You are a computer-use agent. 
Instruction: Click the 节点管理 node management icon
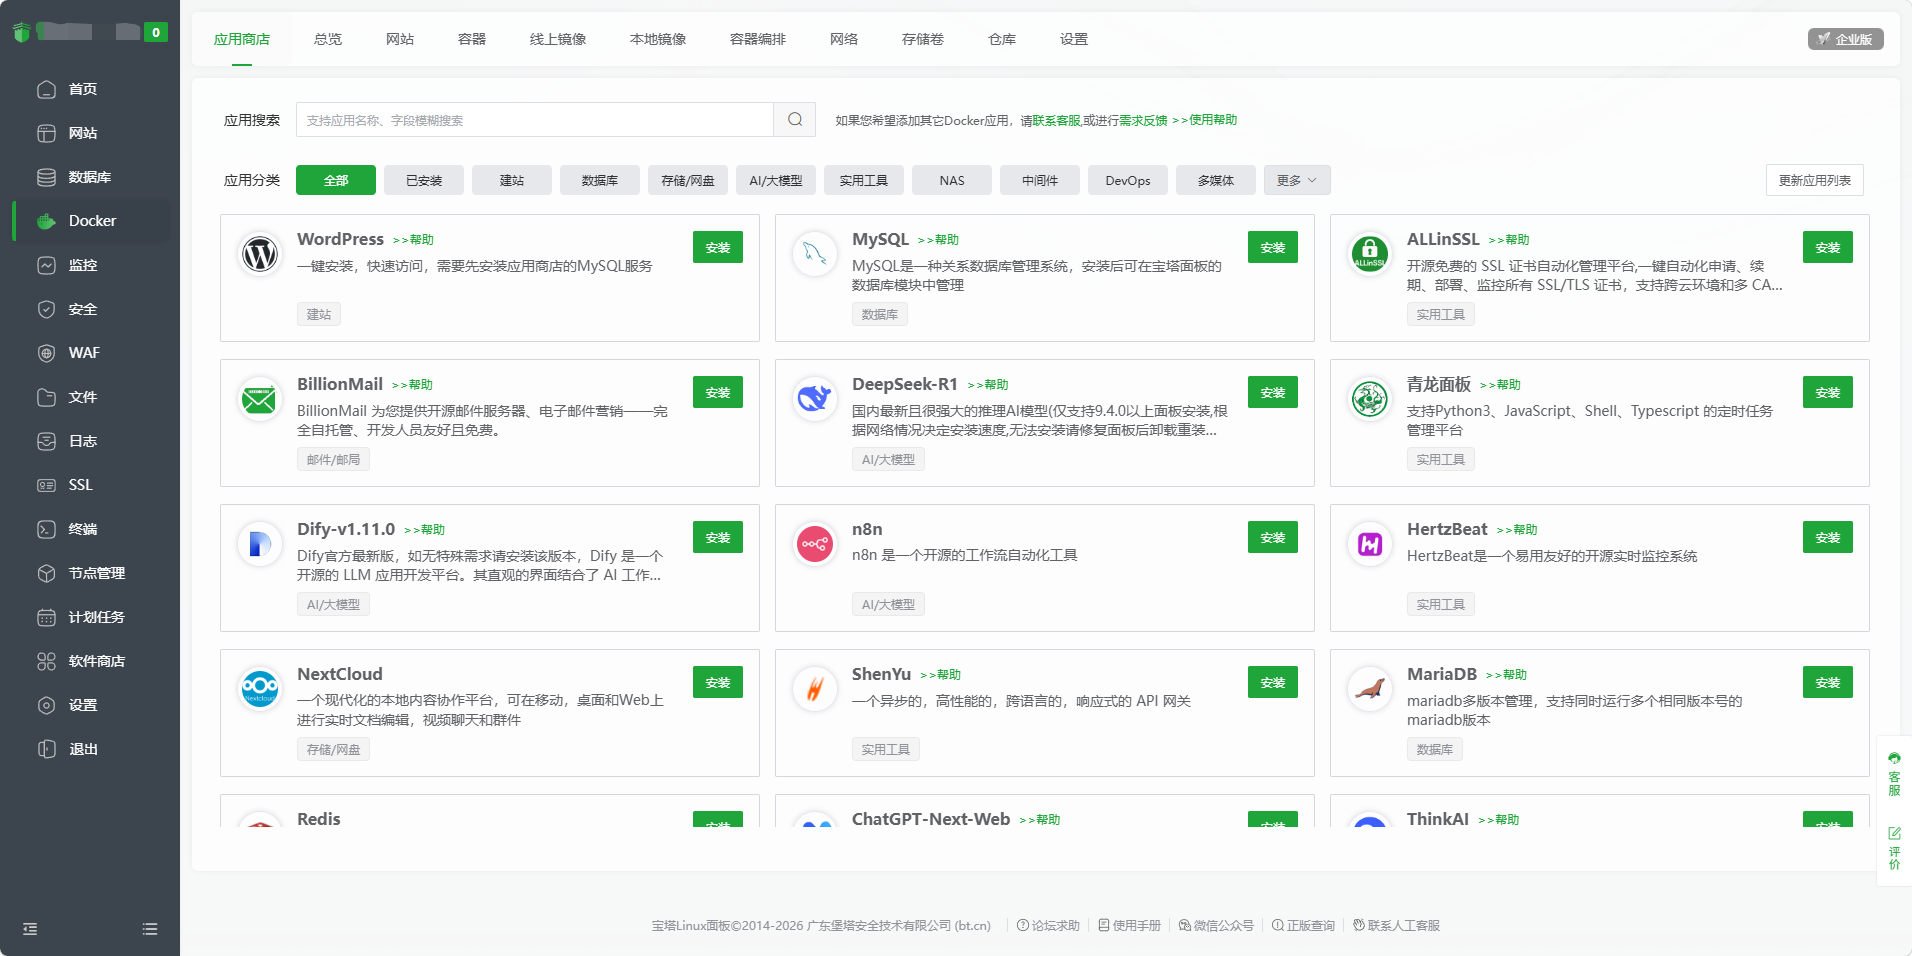(x=46, y=573)
